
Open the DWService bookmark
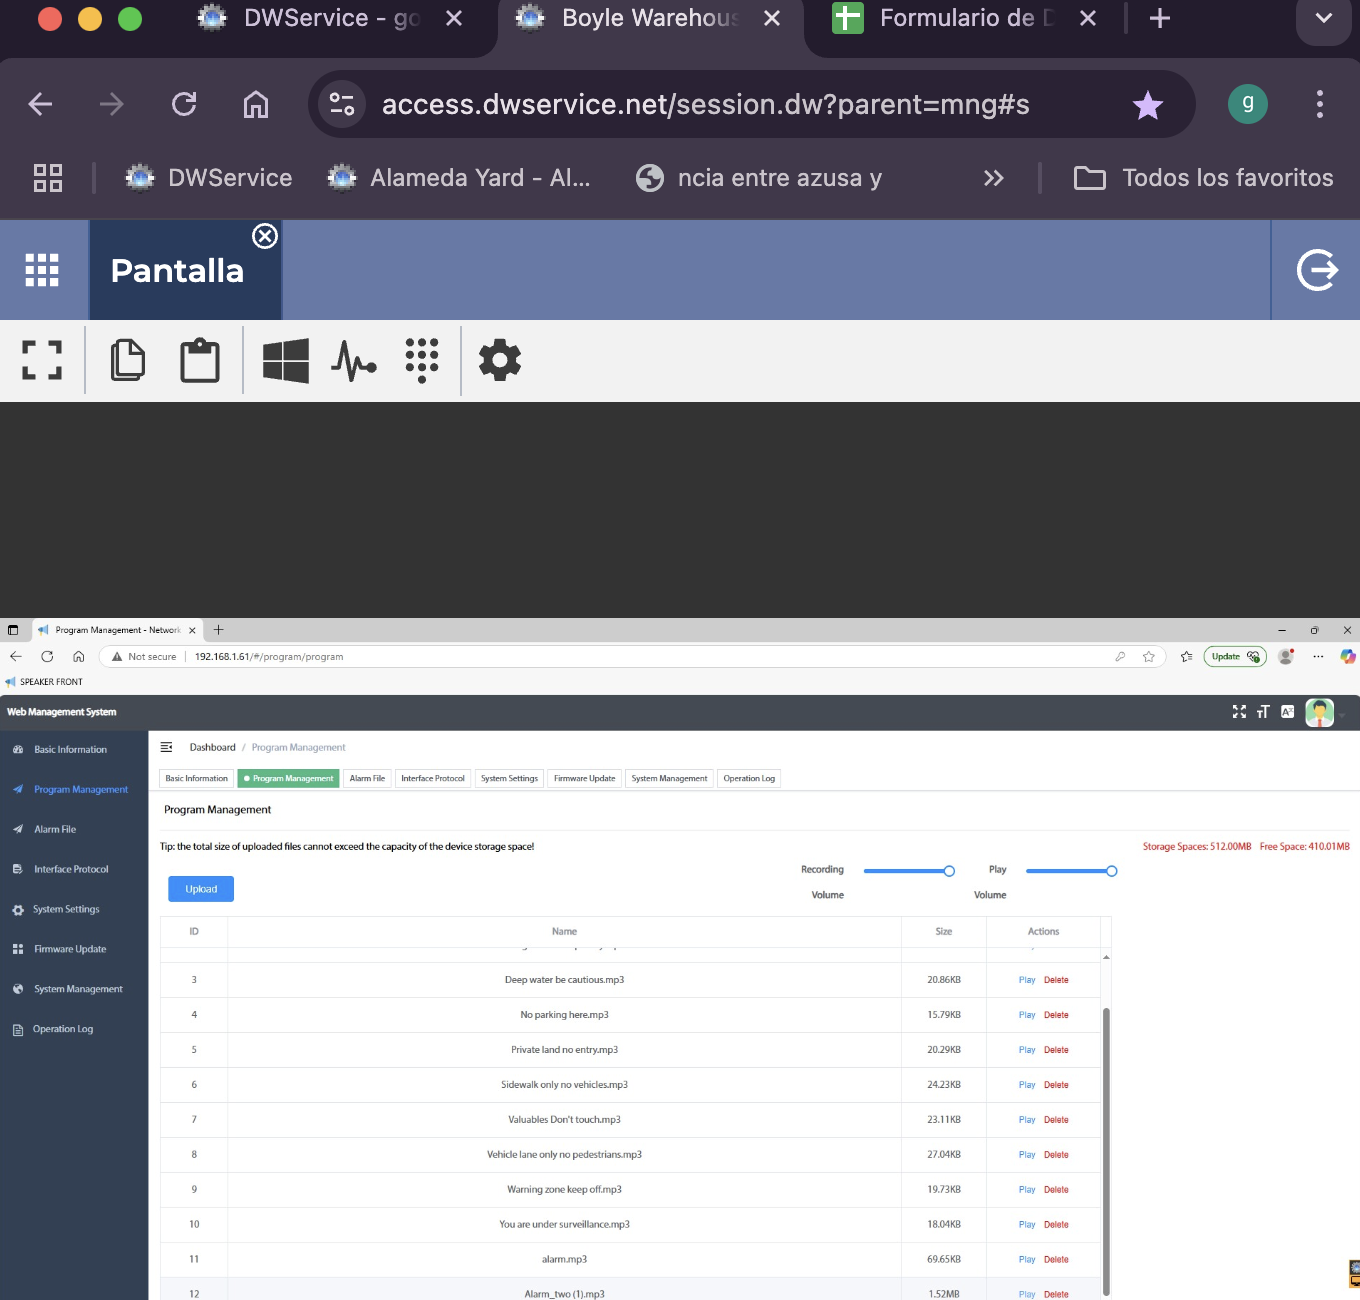(209, 178)
